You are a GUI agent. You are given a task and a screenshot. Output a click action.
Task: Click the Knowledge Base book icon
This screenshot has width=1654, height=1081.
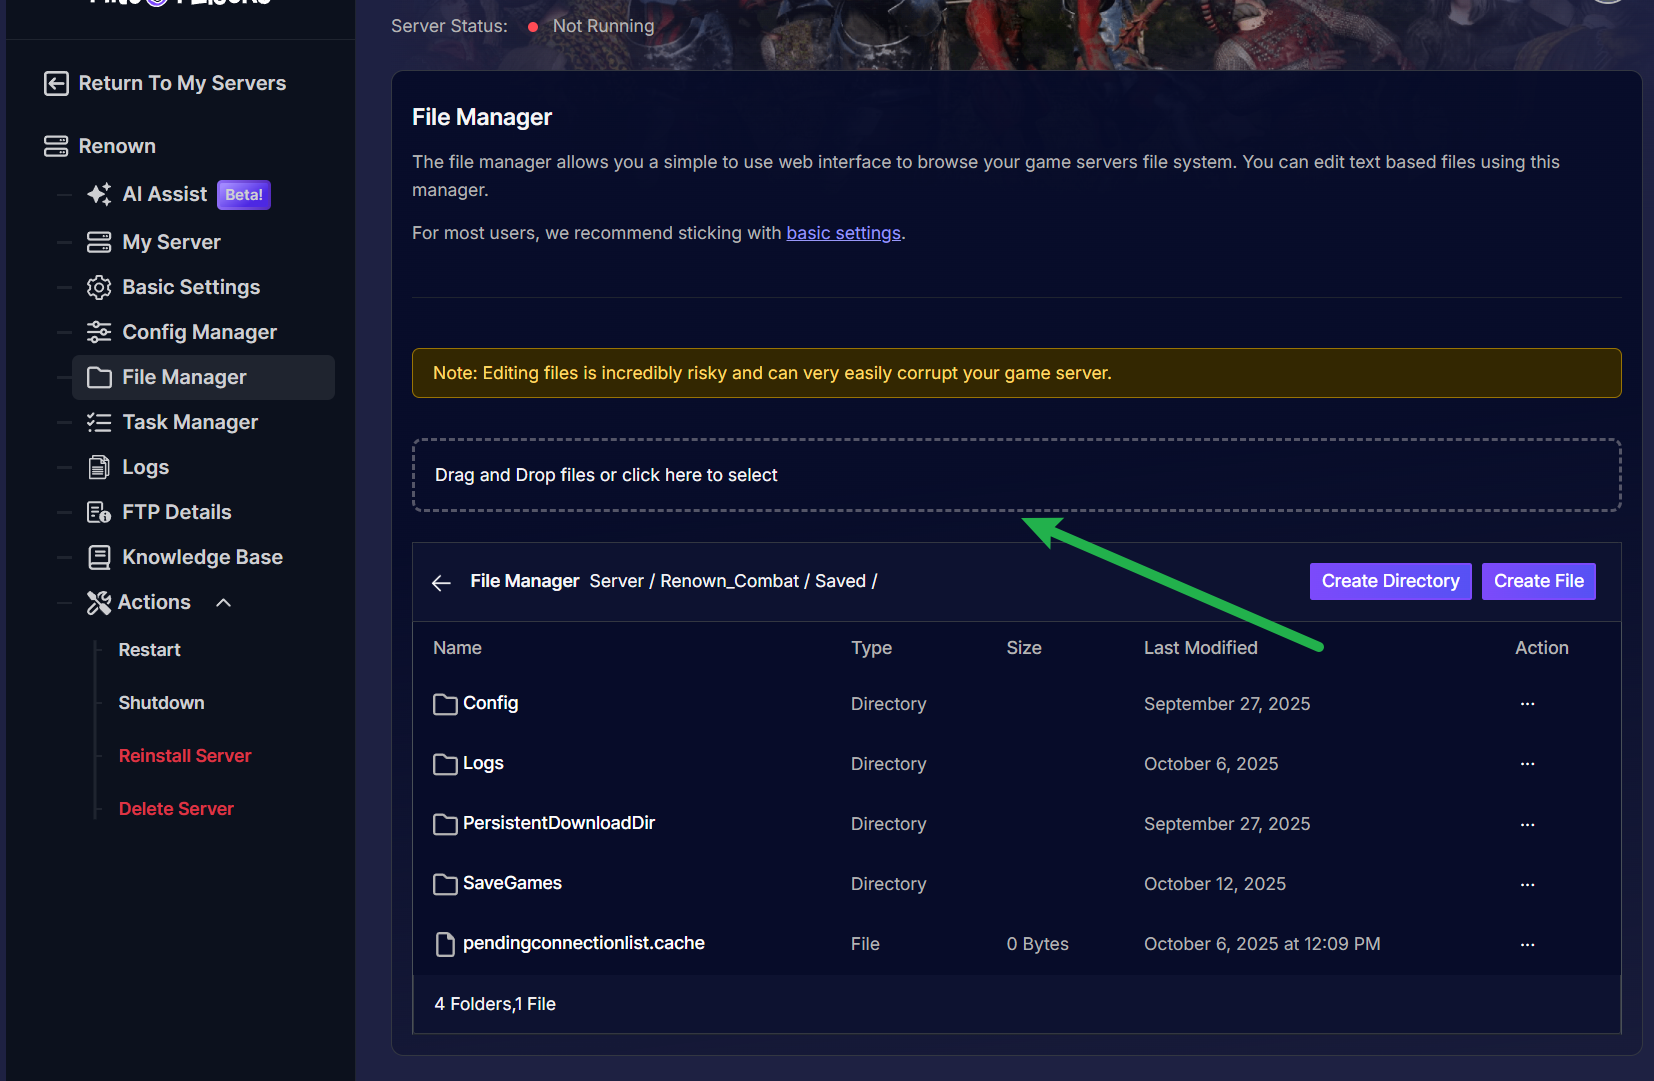coord(99,557)
